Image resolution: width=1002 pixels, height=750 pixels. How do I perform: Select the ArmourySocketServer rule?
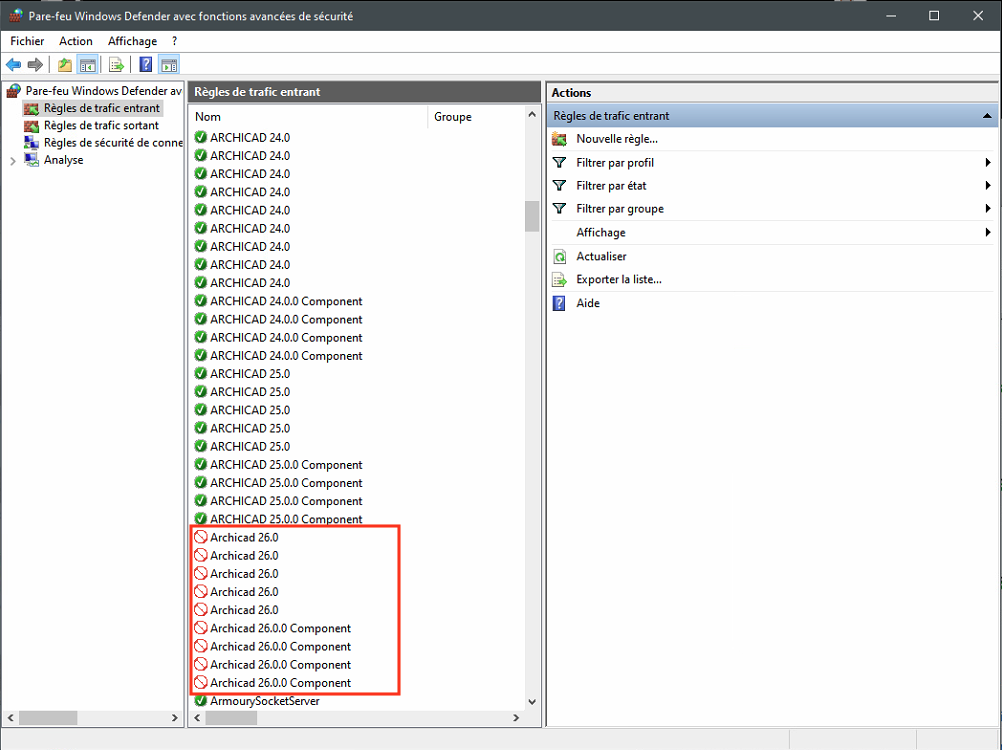click(x=265, y=701)
